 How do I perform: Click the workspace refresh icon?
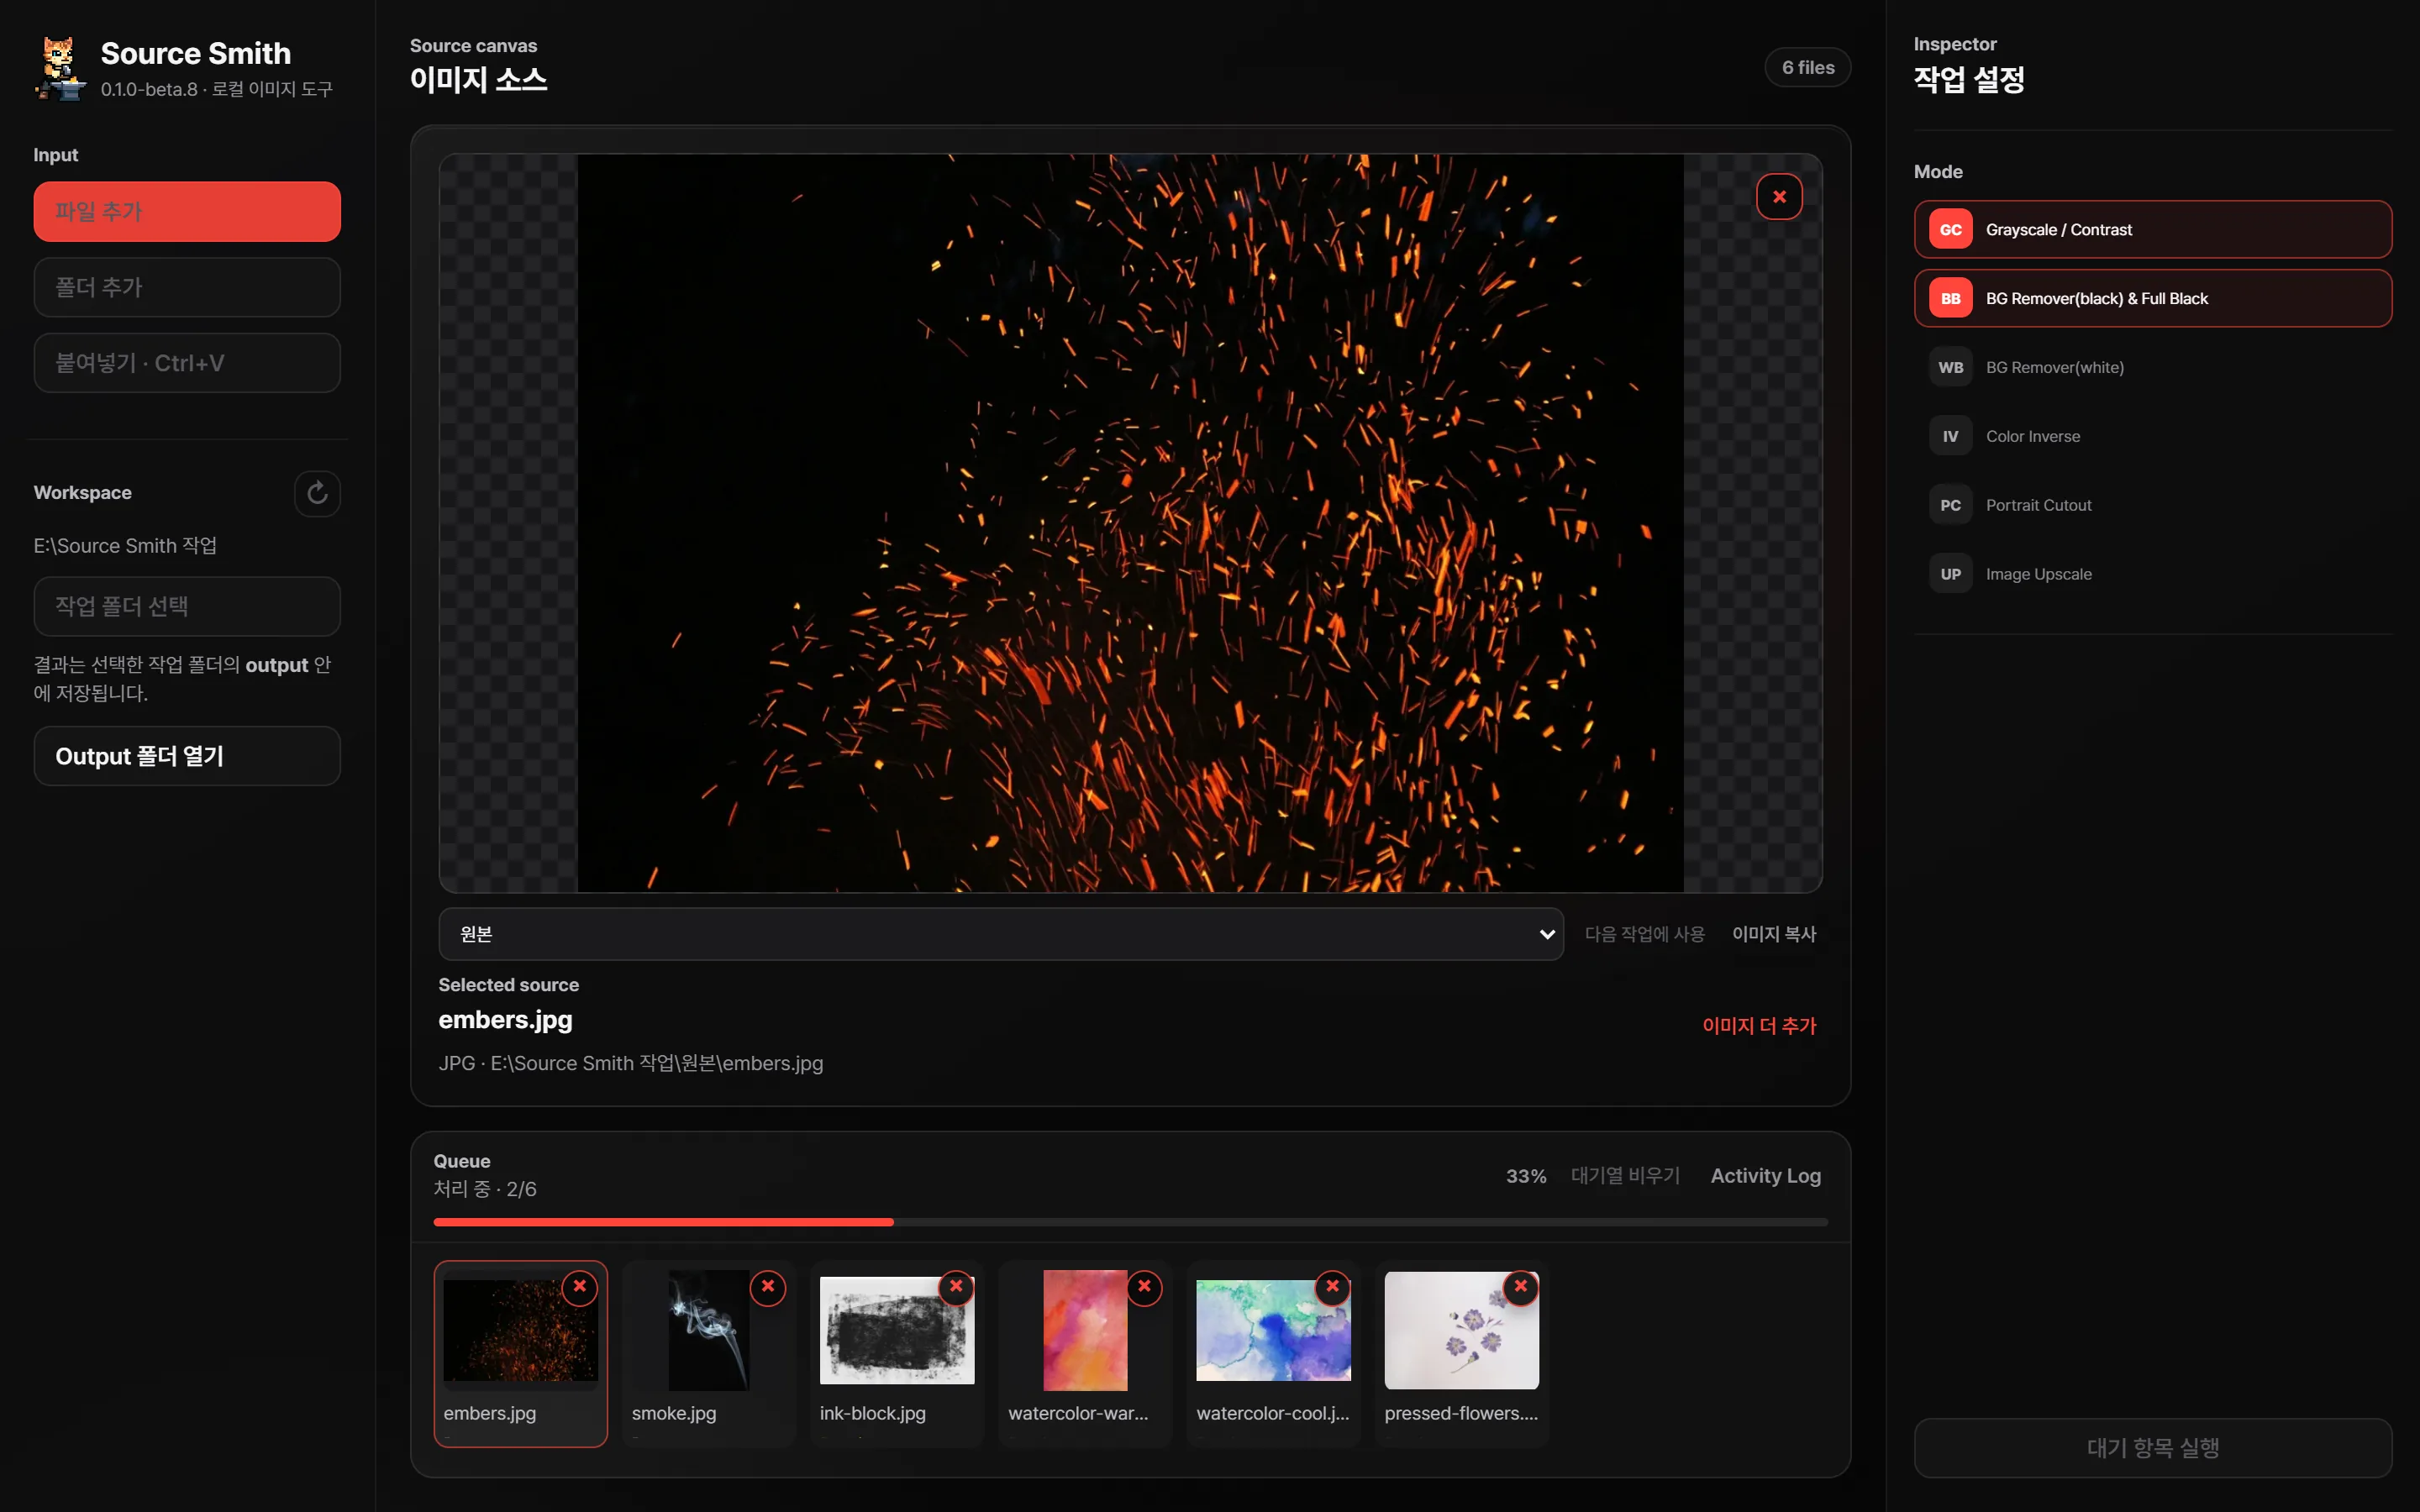pyautogui.click(x=317, y=493)
